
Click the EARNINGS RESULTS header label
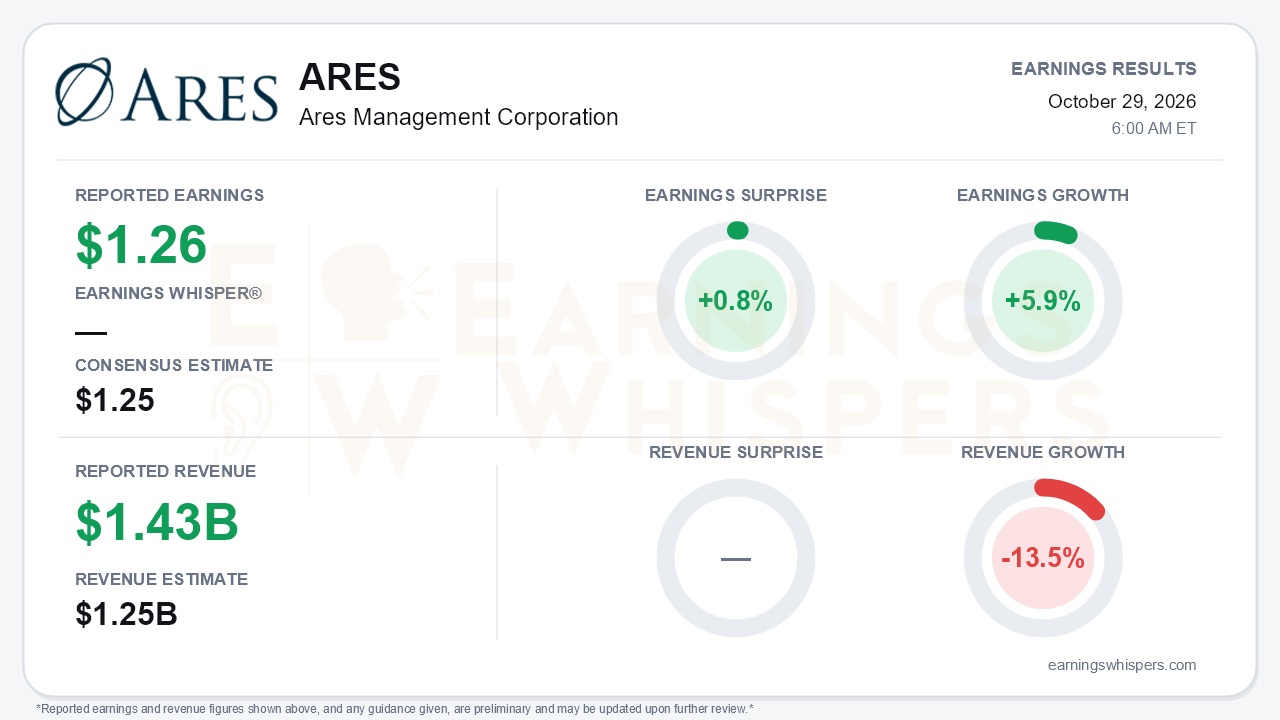(1104, 69)
